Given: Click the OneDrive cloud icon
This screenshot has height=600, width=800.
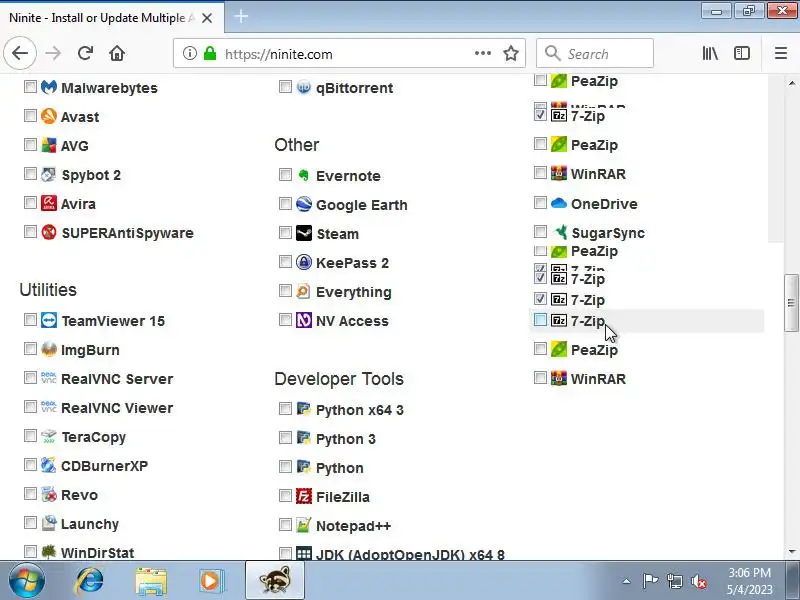Looking at the screenshot, I should 559,203.
